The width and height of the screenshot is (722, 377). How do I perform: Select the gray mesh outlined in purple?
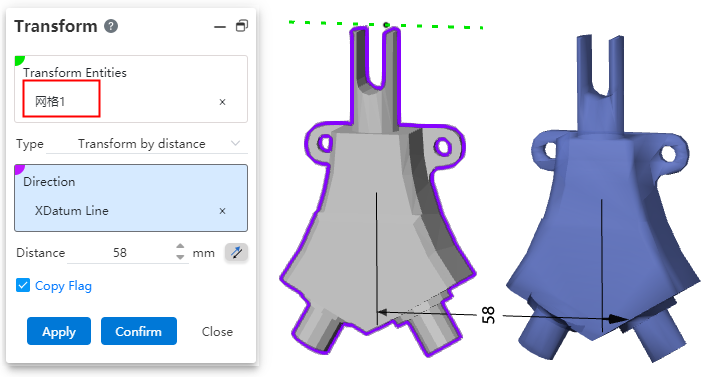tap(376, 191)
